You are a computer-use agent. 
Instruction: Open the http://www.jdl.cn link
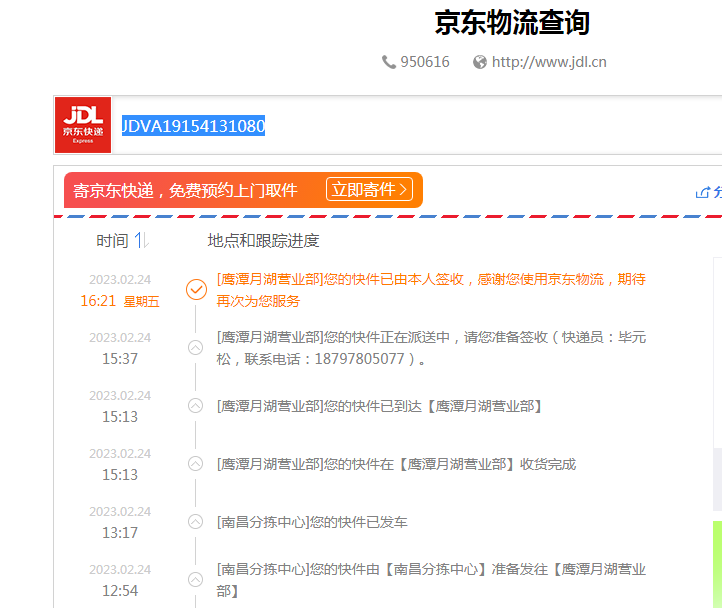coord(549,62)
